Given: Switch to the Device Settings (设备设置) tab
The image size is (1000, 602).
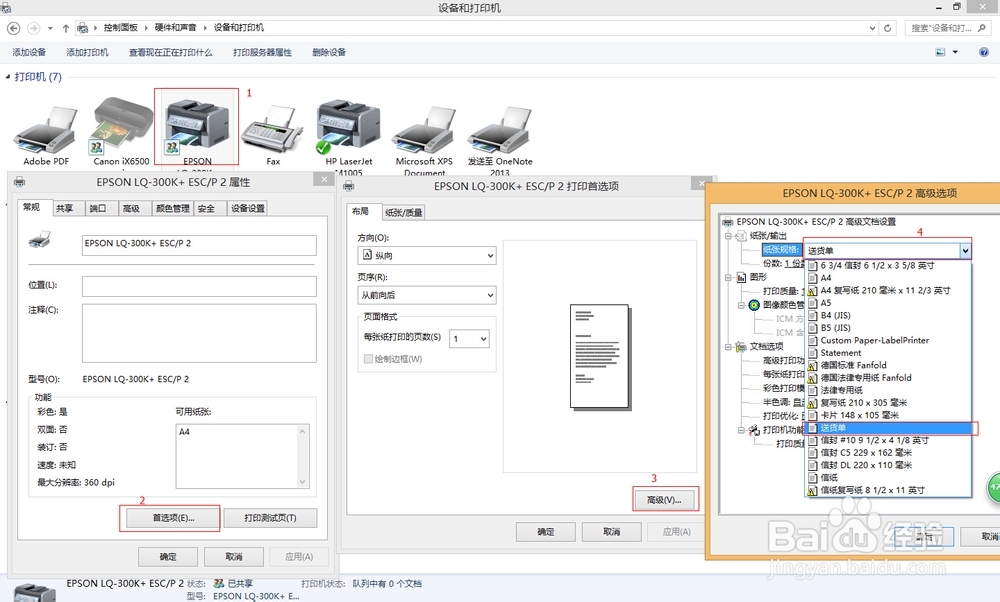Looking at the screenshot, I should click(248, 209).
